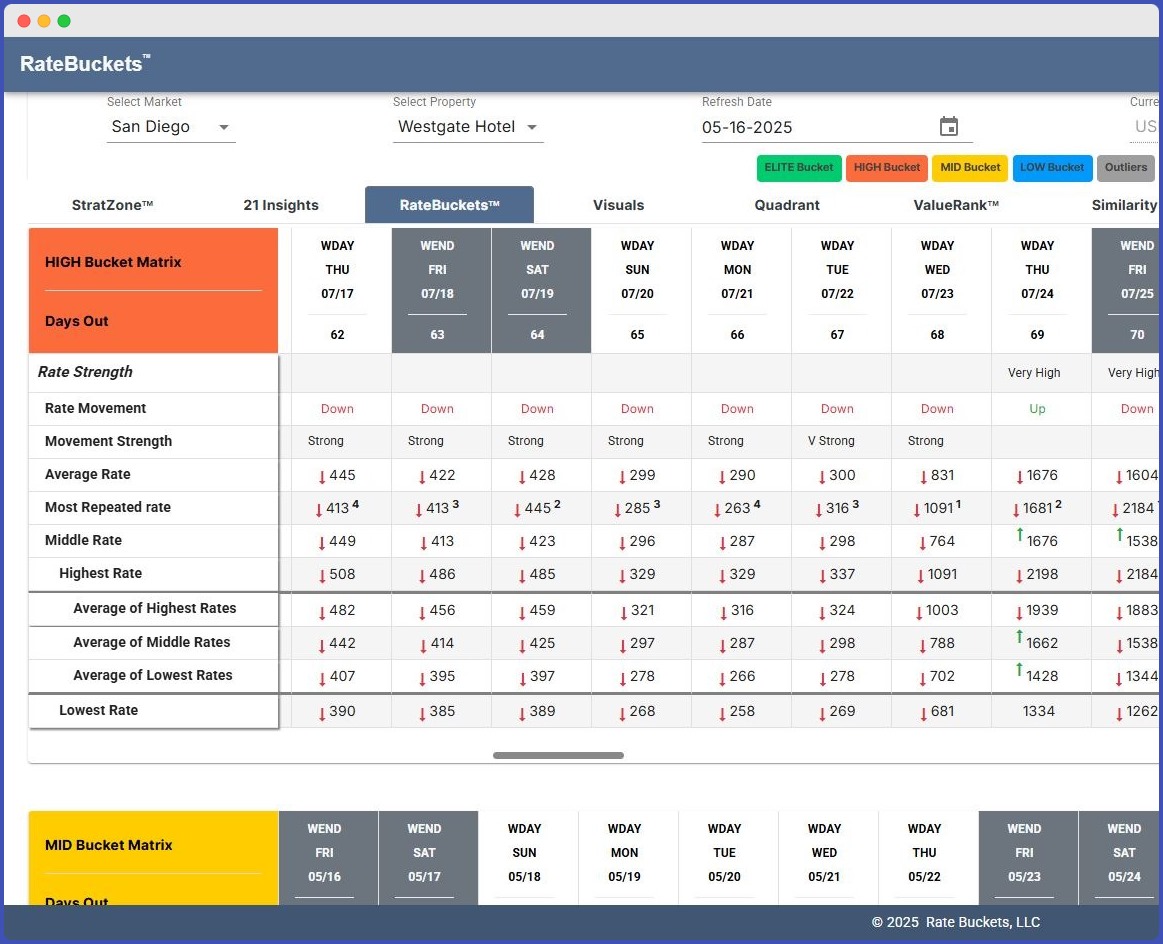
Task: Click the green arrow beside Average of Middle Rates 1662
Action: point(1020,636)
